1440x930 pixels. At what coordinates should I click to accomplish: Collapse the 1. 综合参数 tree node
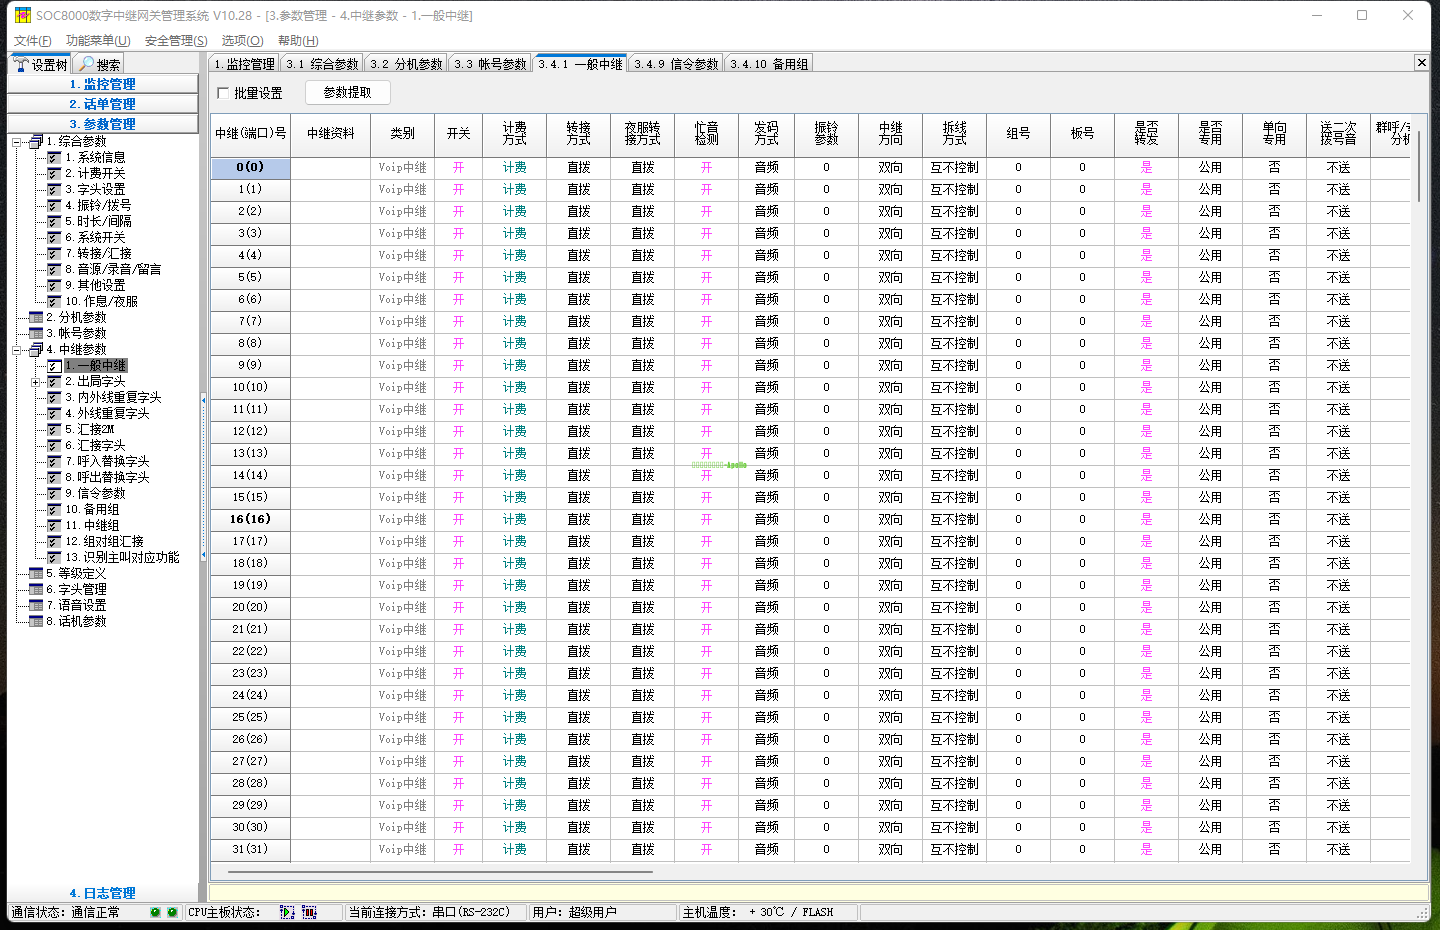[16, 141]
